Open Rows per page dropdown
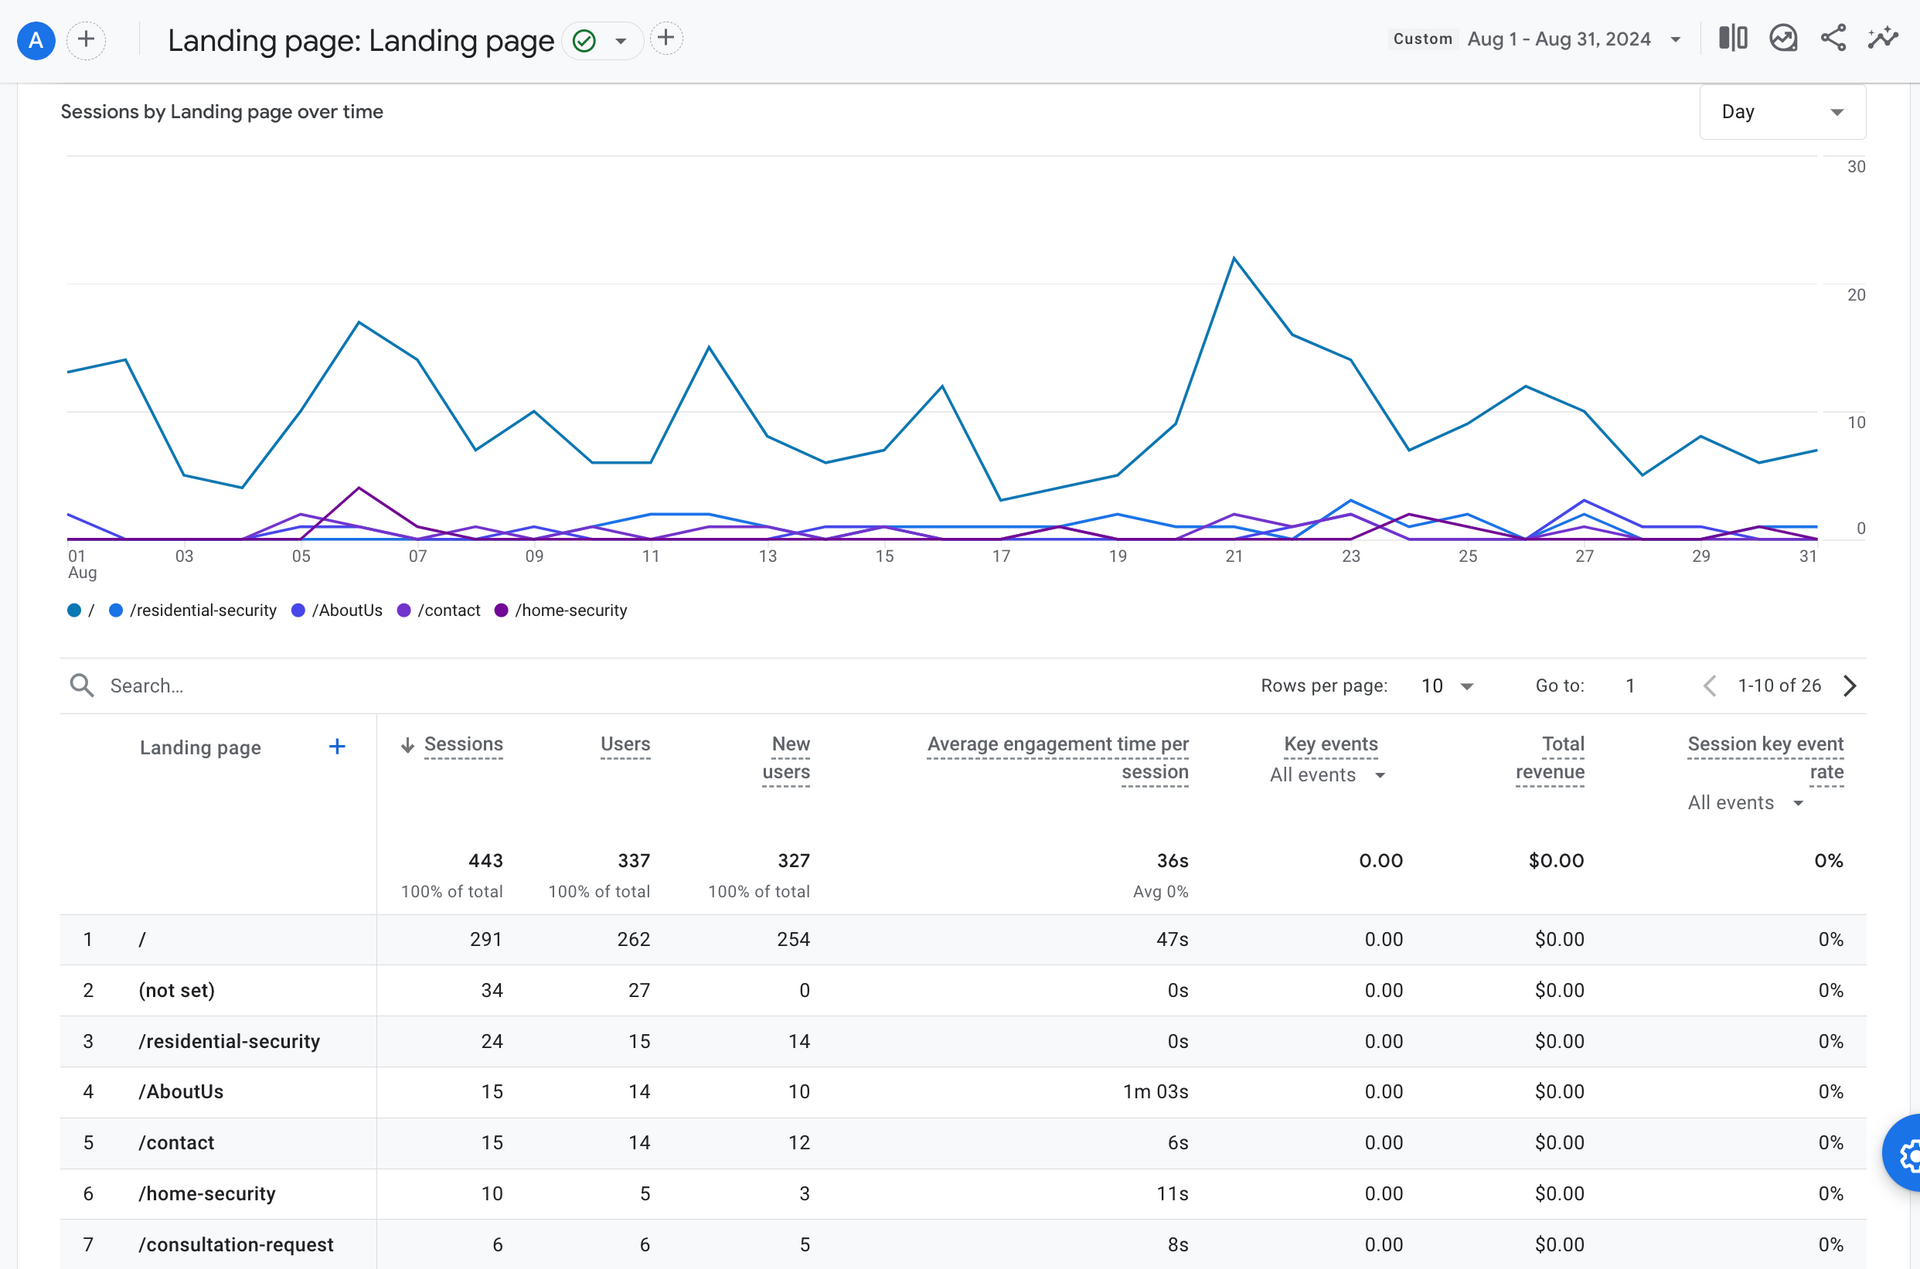This screenshot has width=1920, height=1269. [x=1447, y=686]
